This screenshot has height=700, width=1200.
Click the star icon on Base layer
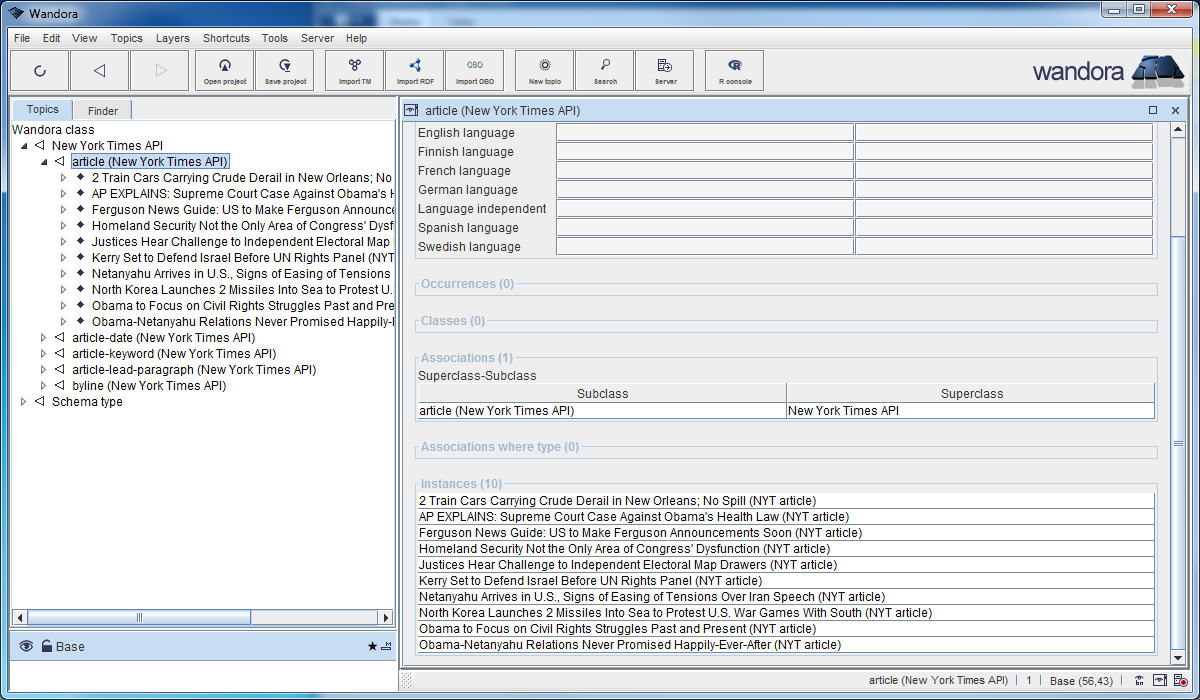(x=372, y=647)
